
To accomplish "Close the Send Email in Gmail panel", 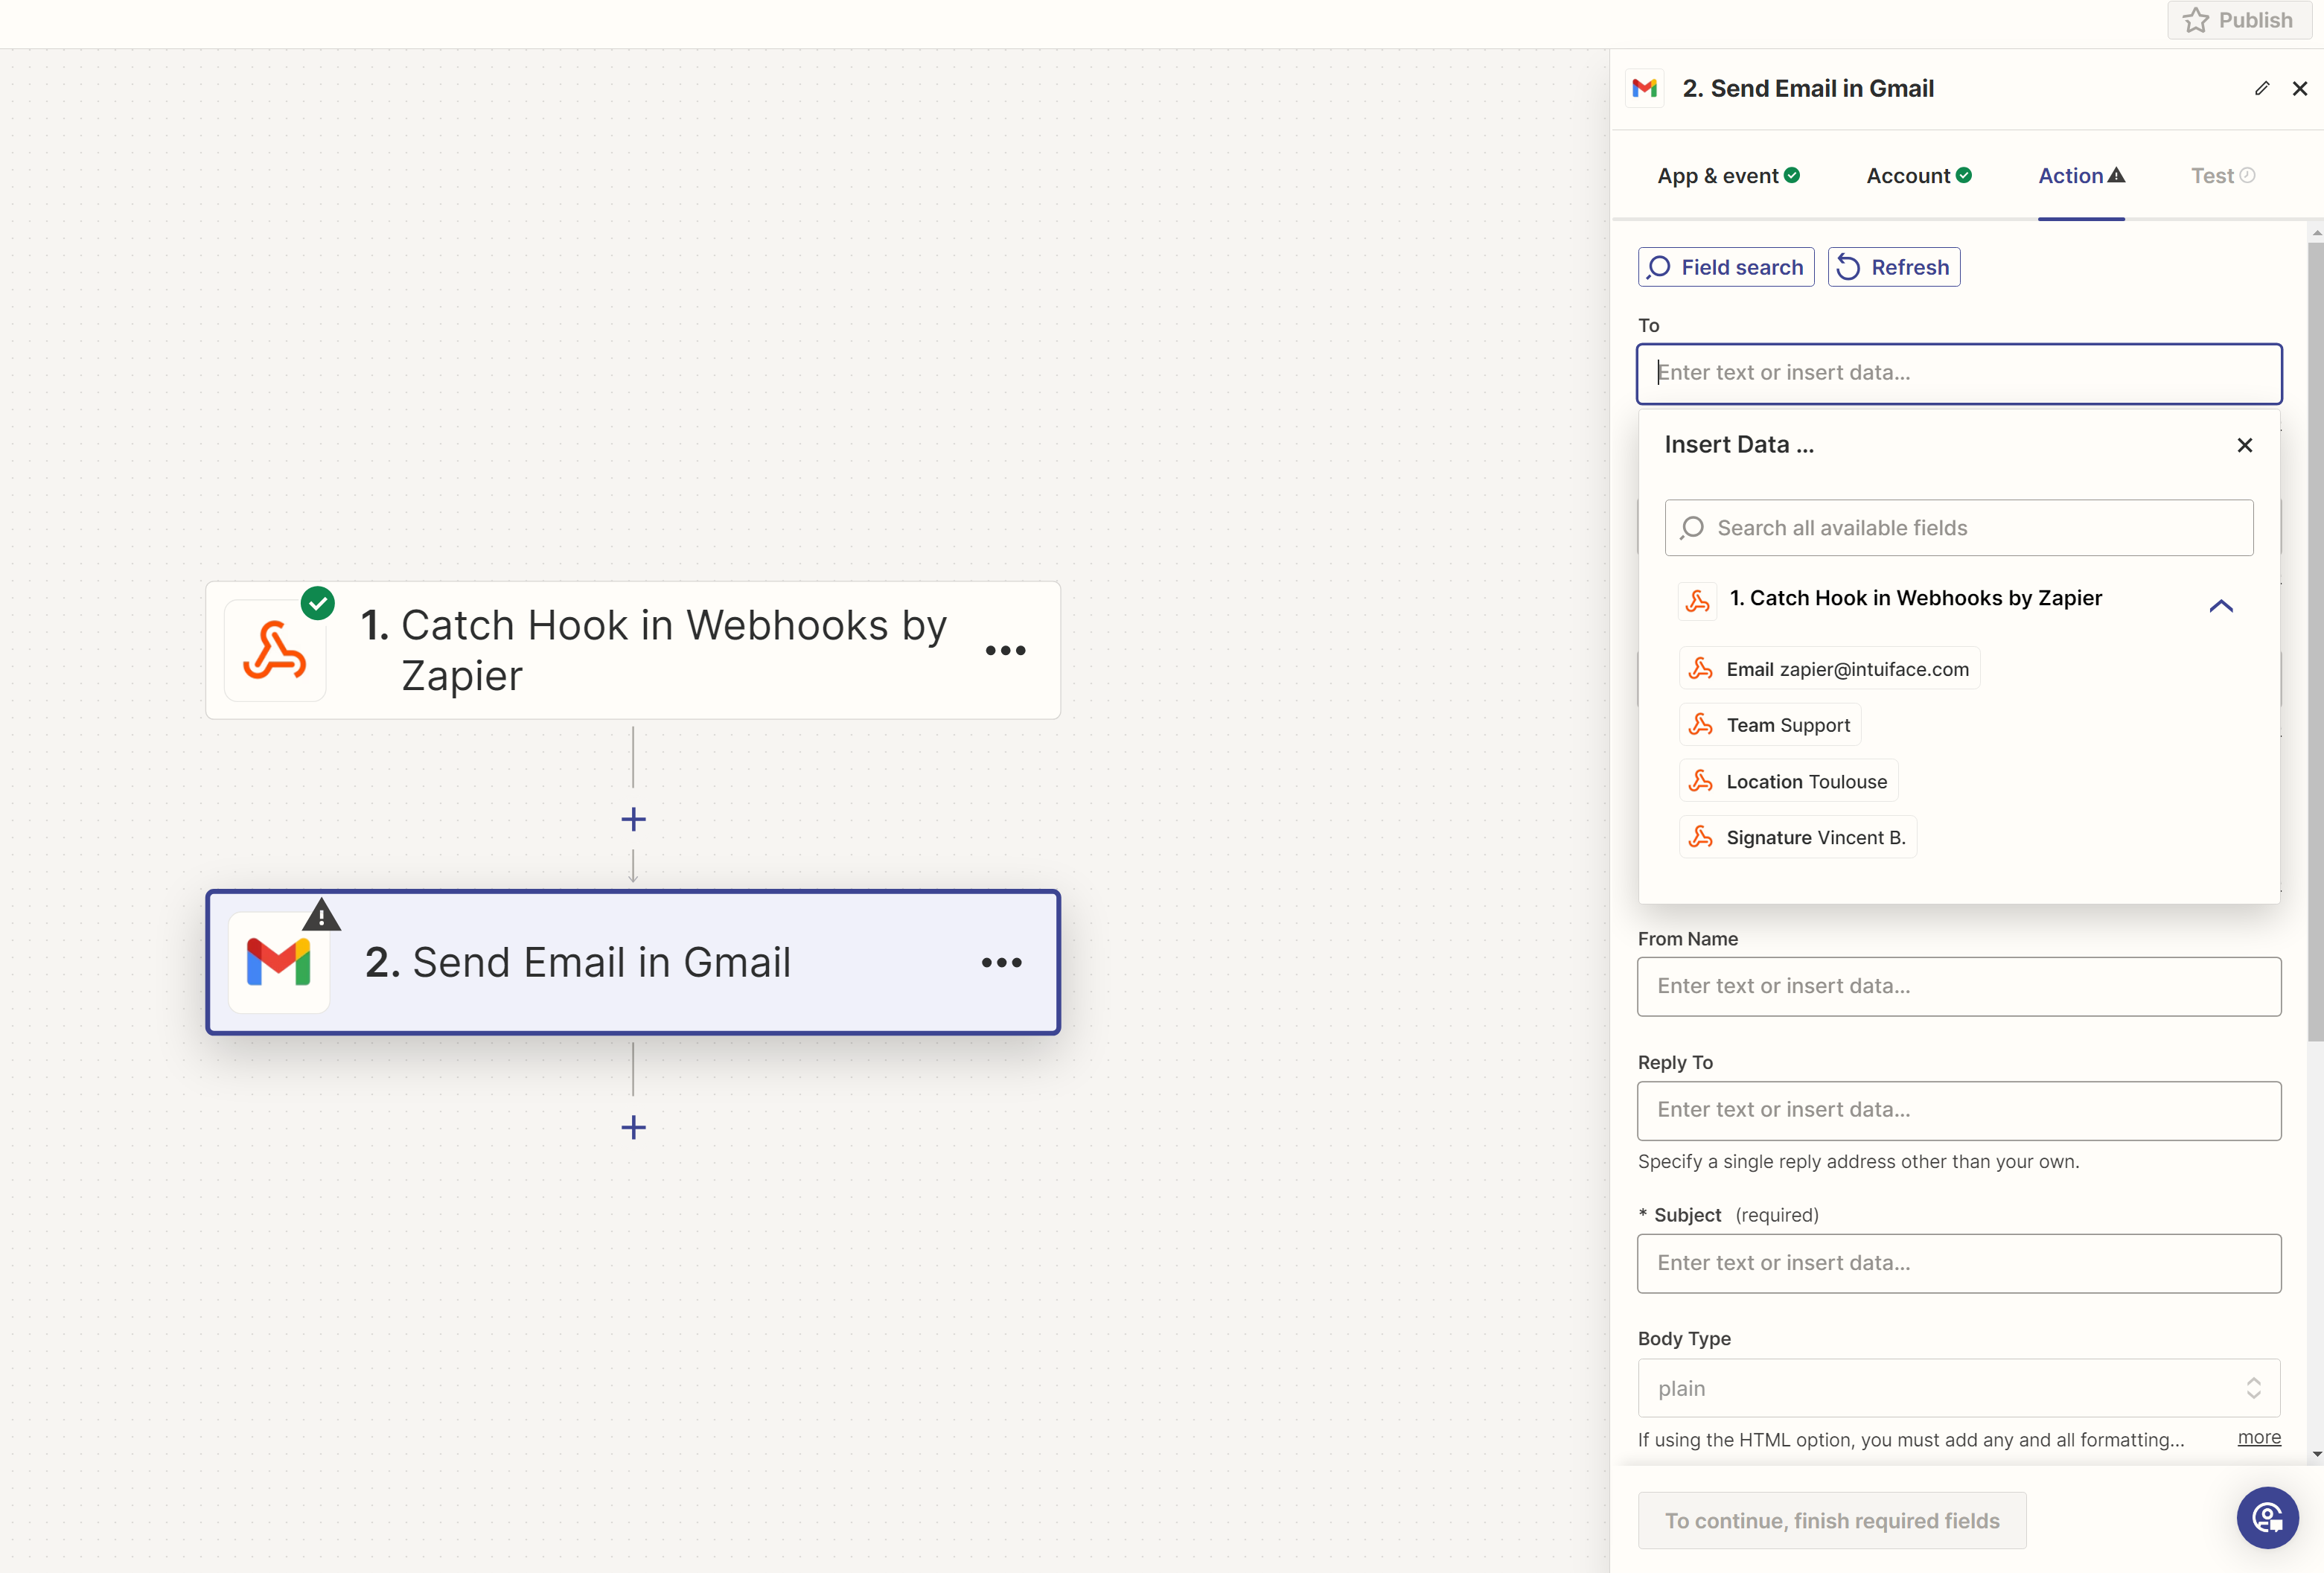I will (2300, 88).
